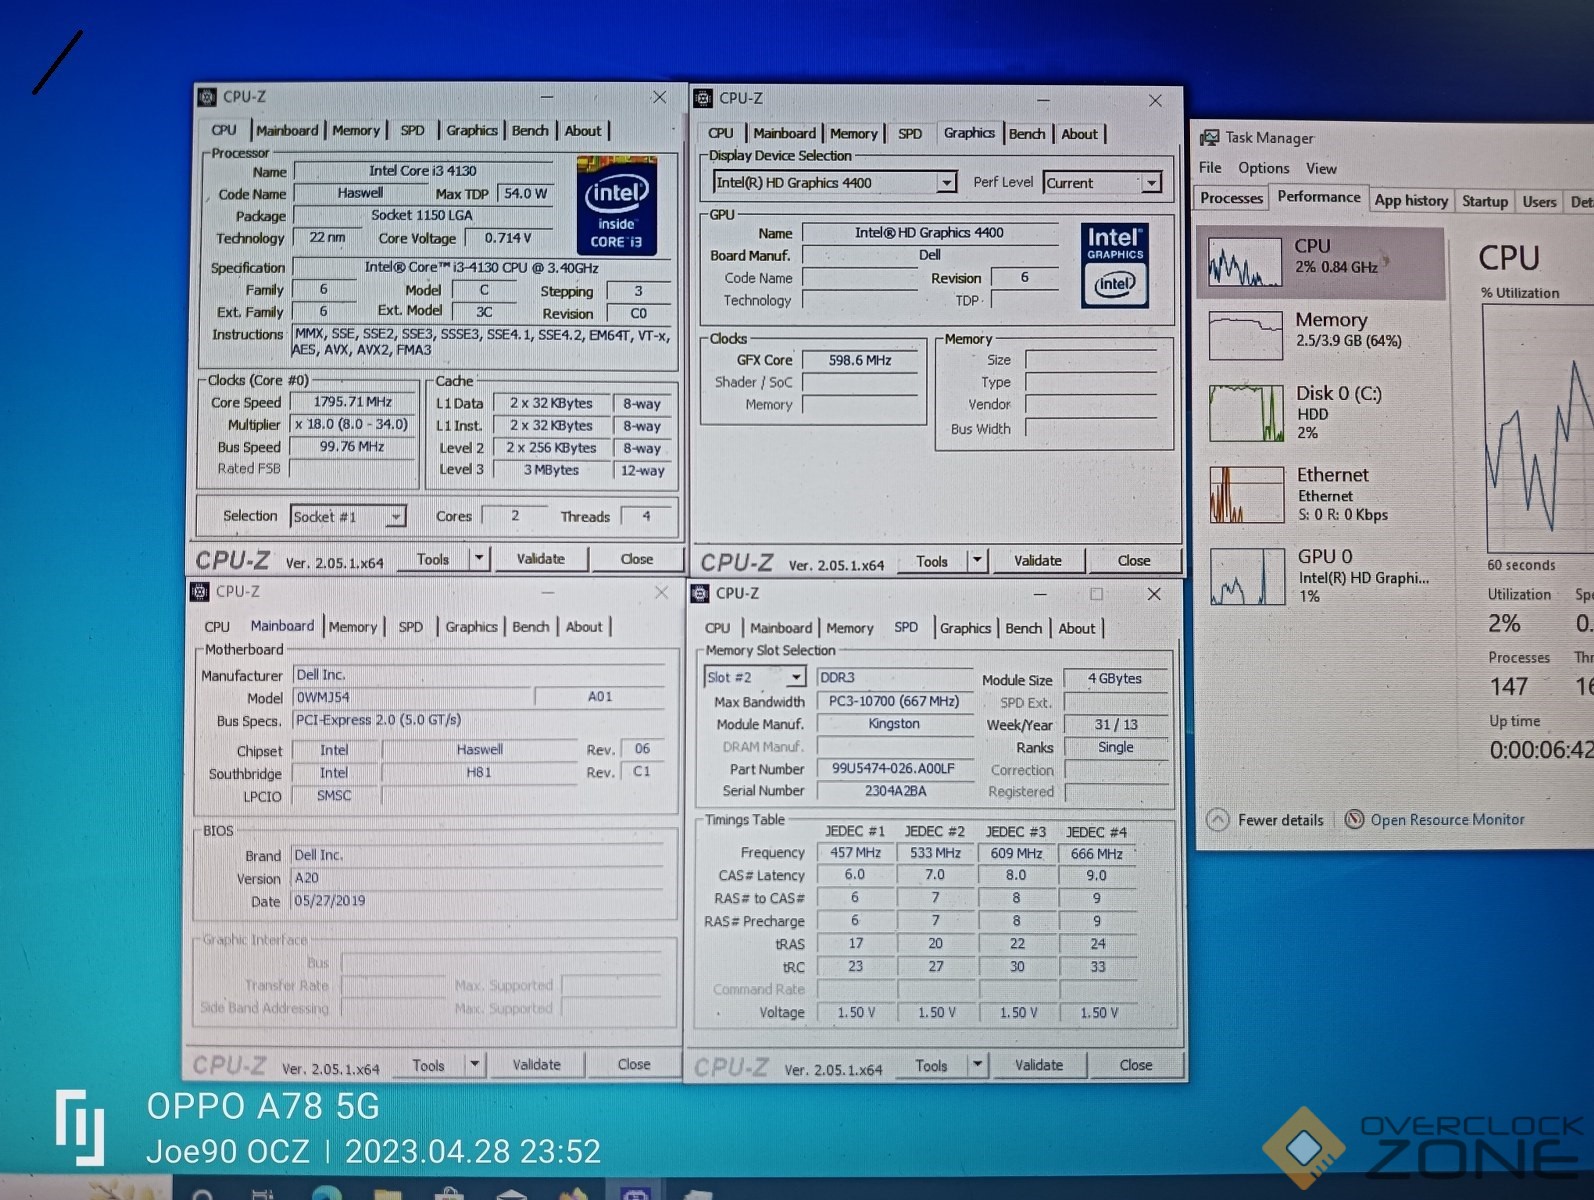The image size is (1594, 1200).
Task: Expand Tools arrow in the CPU-Z Graphics window
Action: [x=978, y=560]
